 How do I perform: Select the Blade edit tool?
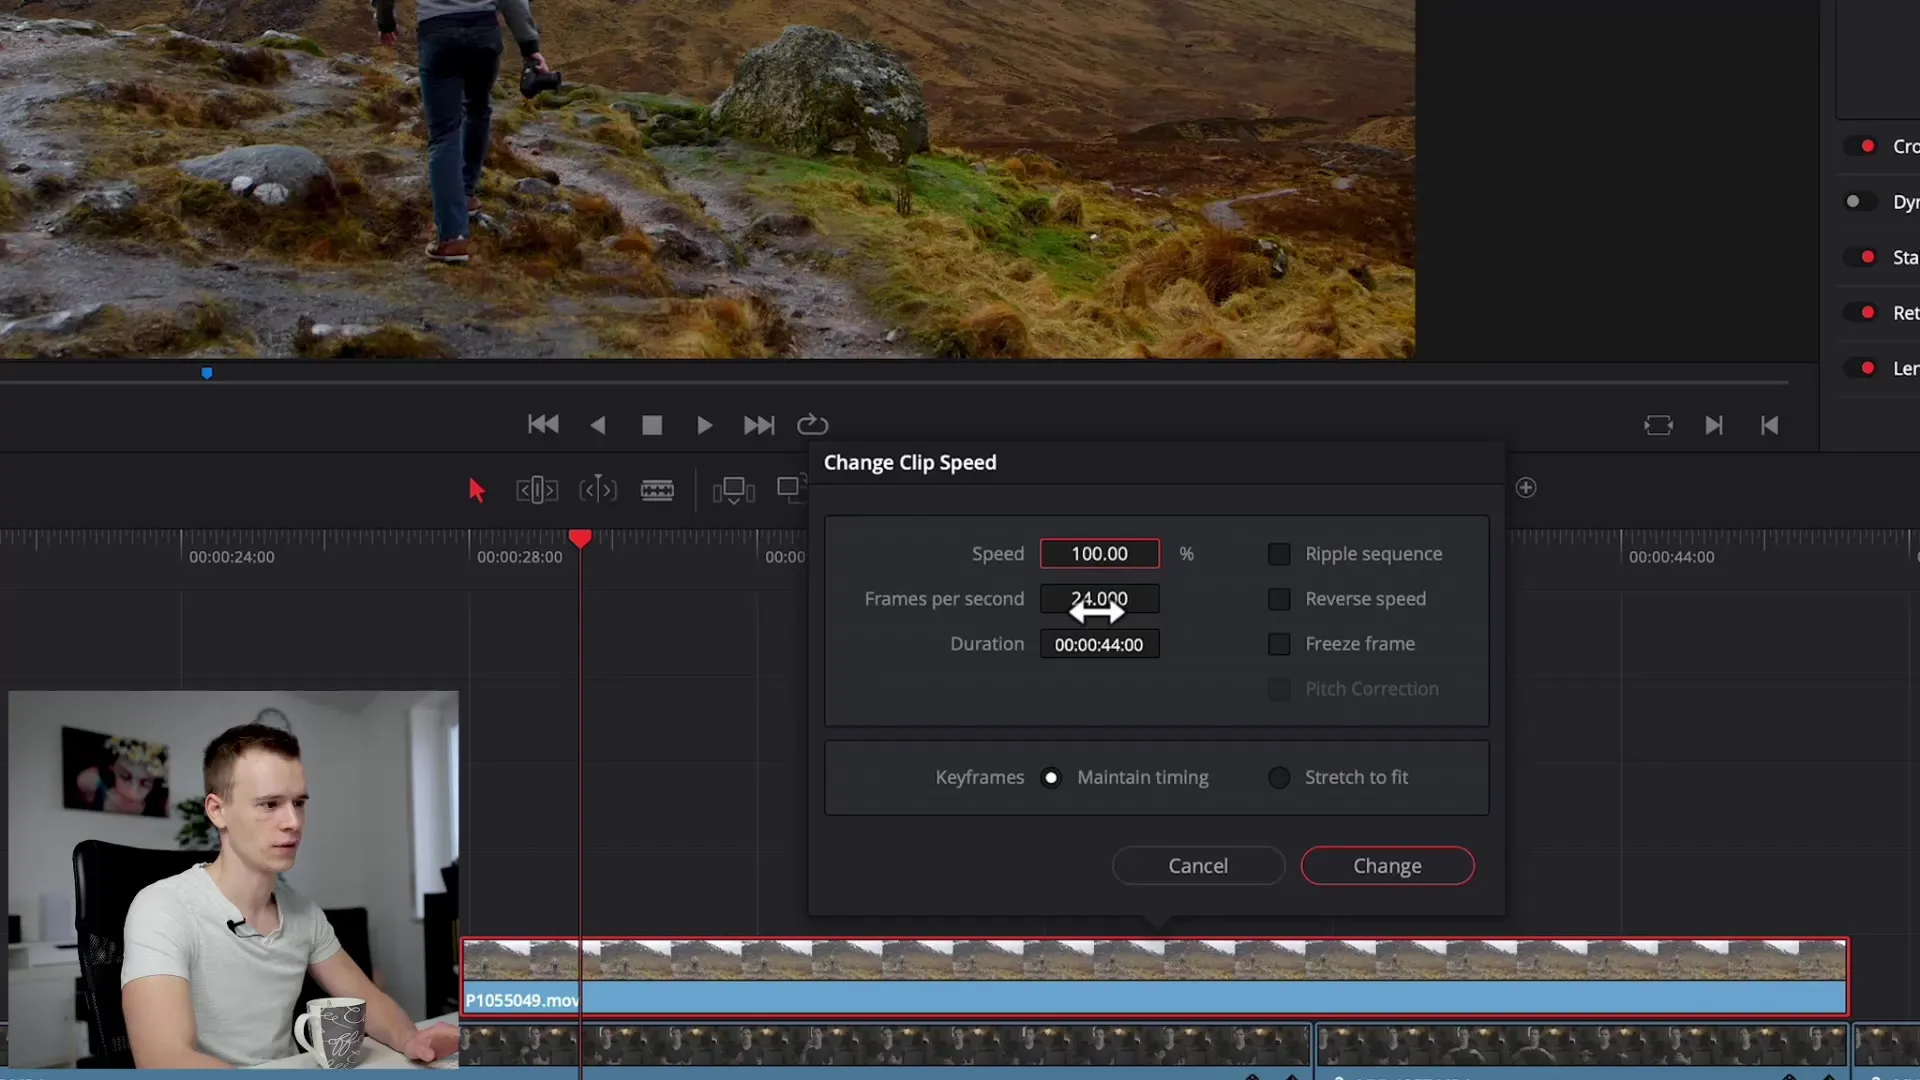[x=657, y=490]
